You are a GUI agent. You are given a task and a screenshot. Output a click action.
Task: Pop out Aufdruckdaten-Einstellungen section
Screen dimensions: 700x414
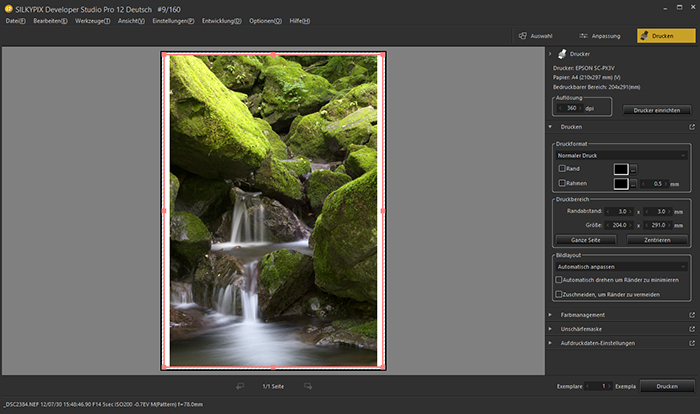pos(692,343)
